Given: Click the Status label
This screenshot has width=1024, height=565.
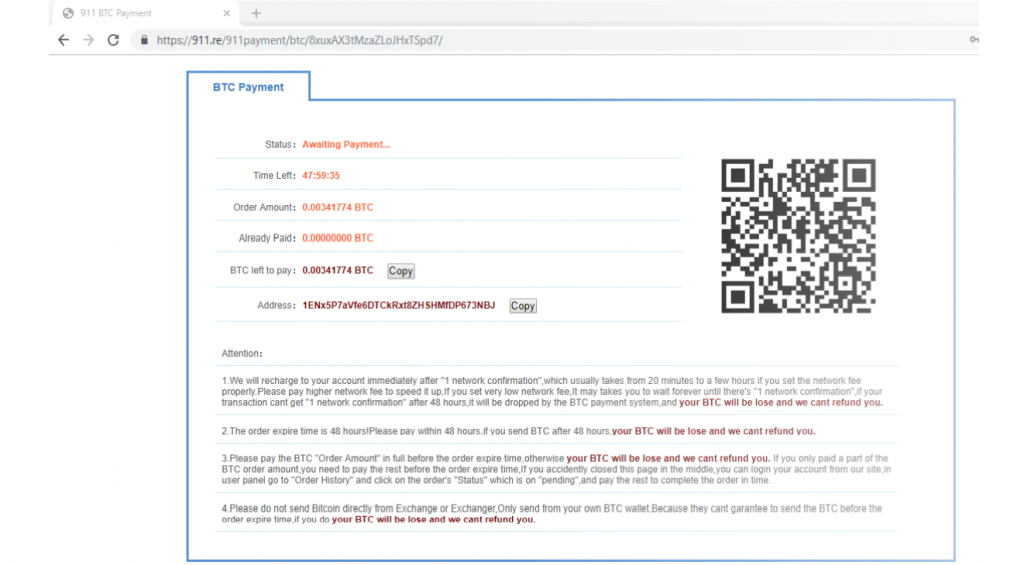Looking at the screenshot, I should [280, 144].
